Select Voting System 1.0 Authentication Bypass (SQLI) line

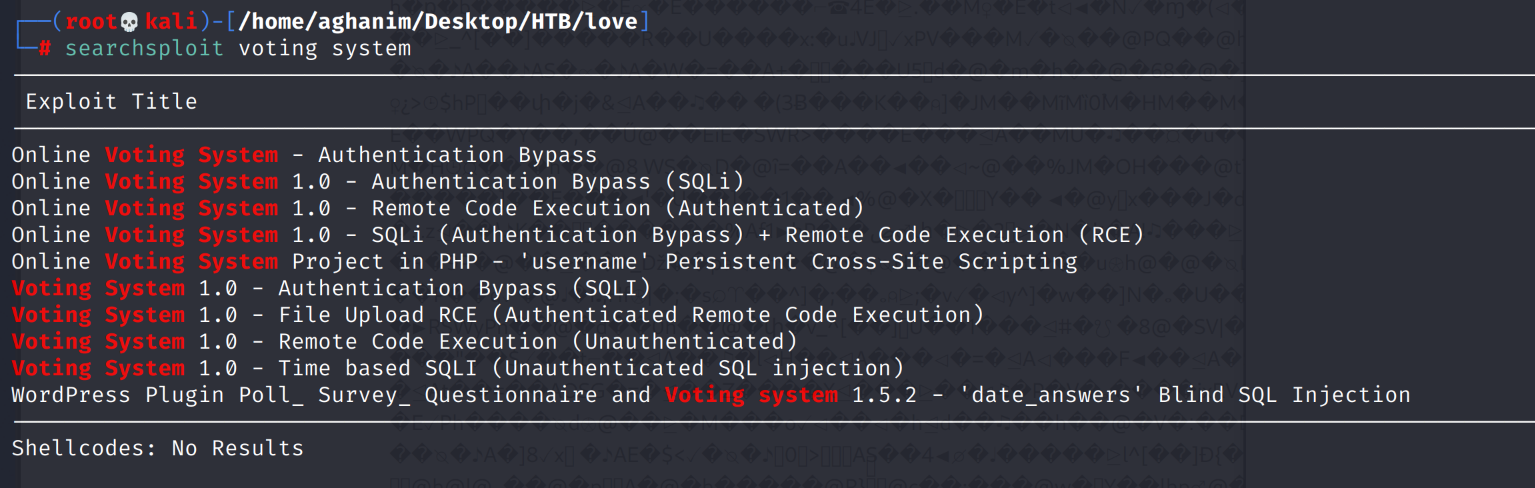(x=331, y=288)
